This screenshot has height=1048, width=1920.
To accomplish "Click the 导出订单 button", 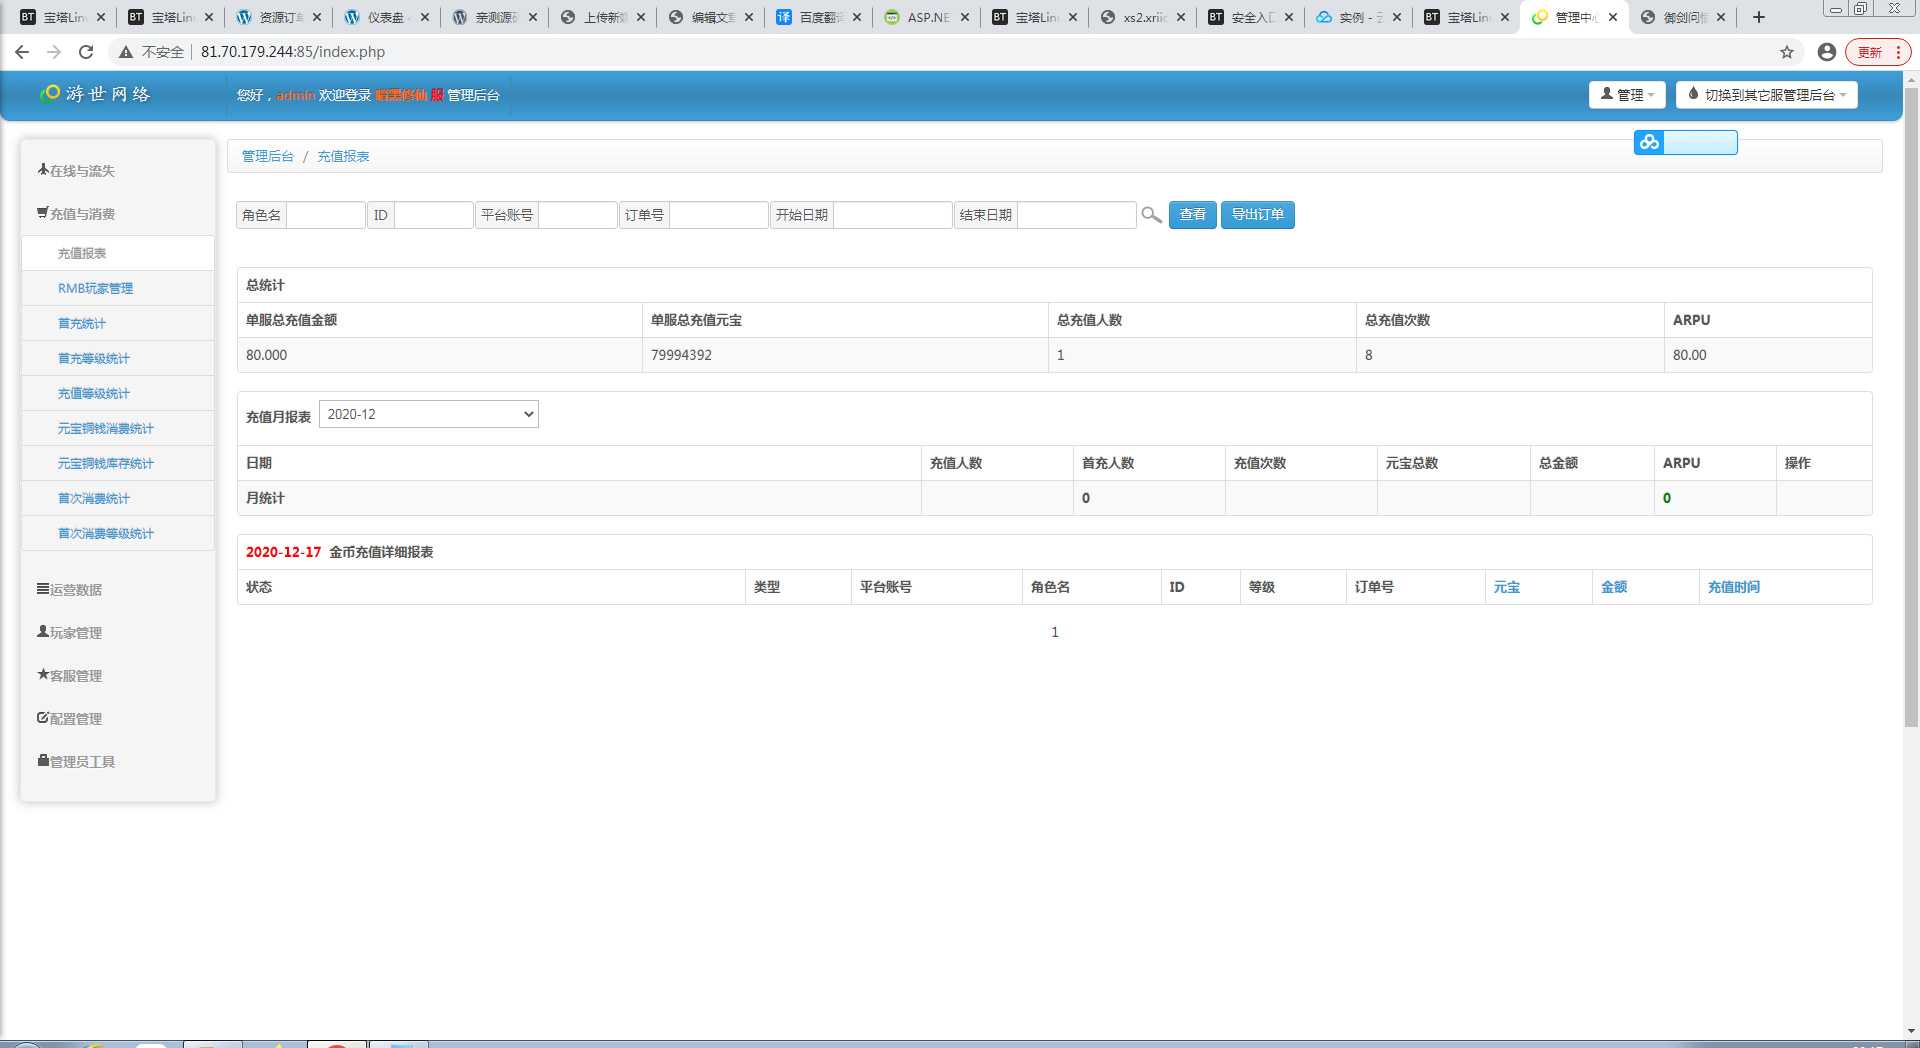I will [1257, 215].
